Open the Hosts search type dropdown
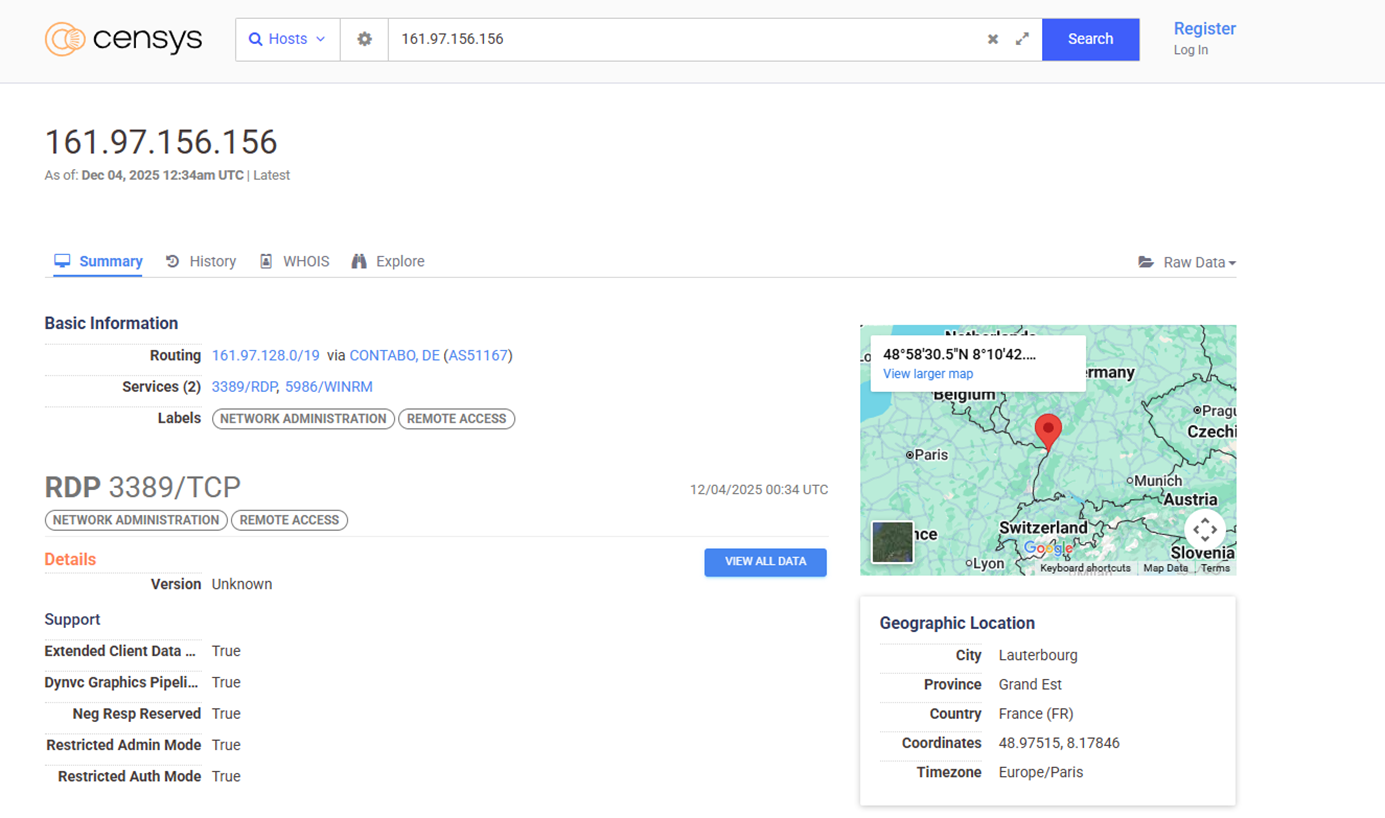 (x=287, y=39)
